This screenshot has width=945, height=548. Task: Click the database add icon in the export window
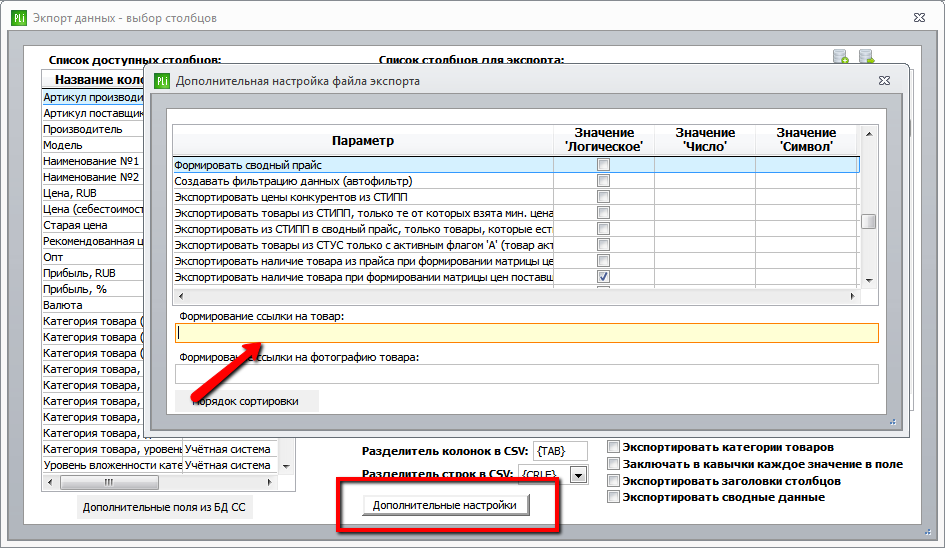click(841, 57)
